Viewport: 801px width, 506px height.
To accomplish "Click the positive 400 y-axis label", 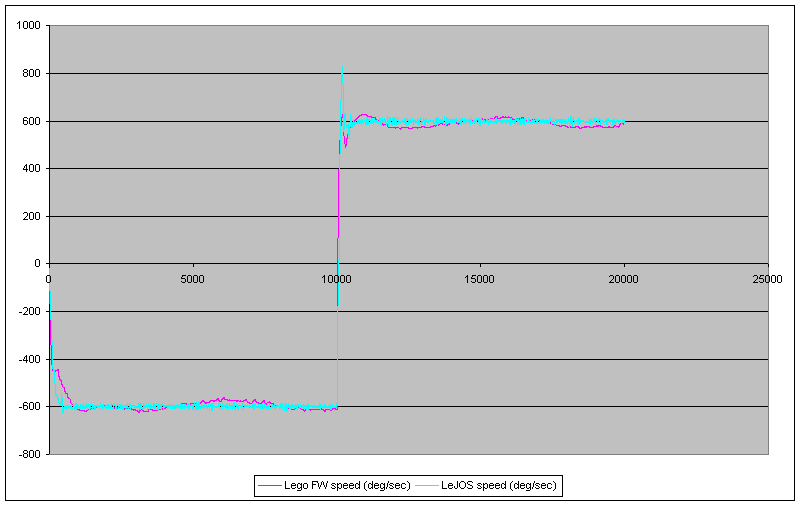I will 32,168.
